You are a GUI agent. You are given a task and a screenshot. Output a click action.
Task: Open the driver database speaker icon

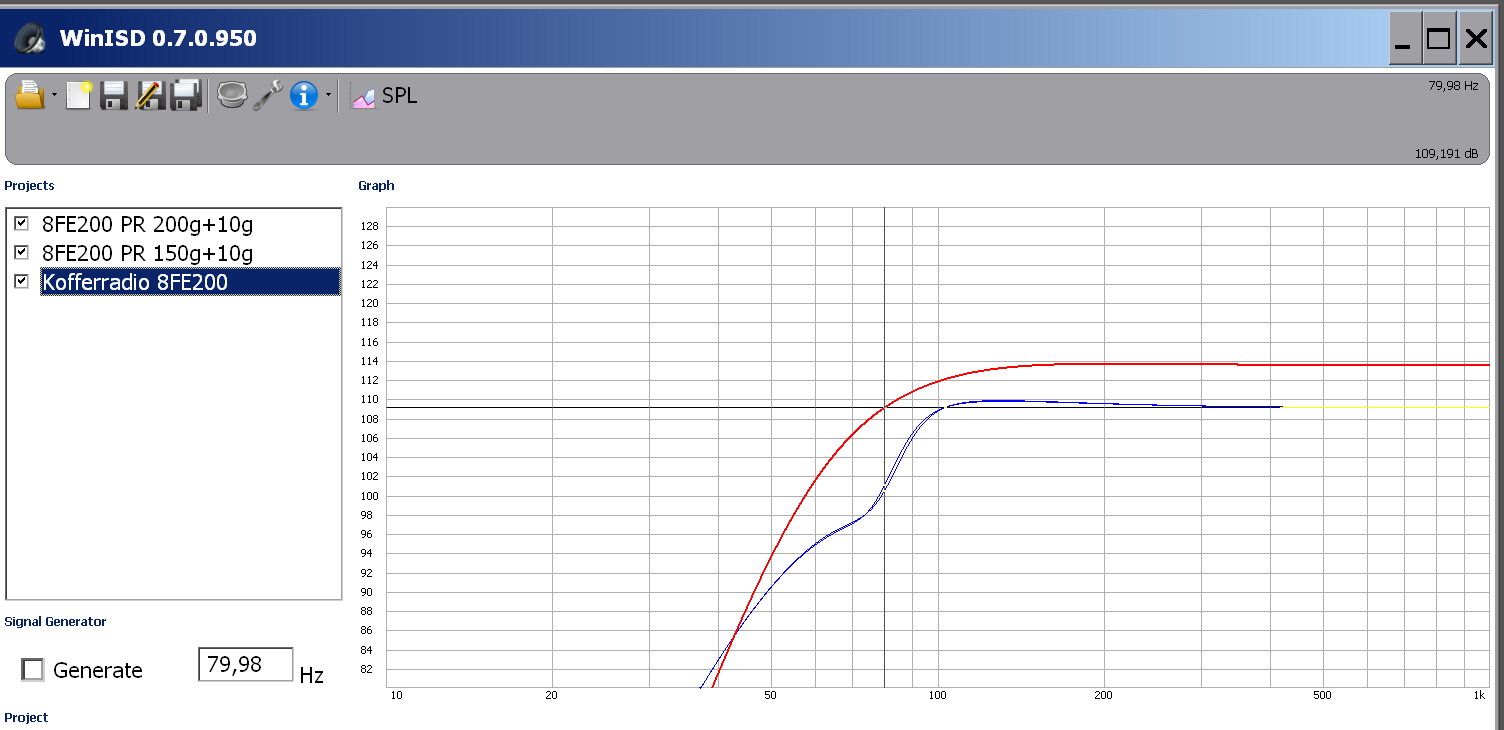pos(232,96)
